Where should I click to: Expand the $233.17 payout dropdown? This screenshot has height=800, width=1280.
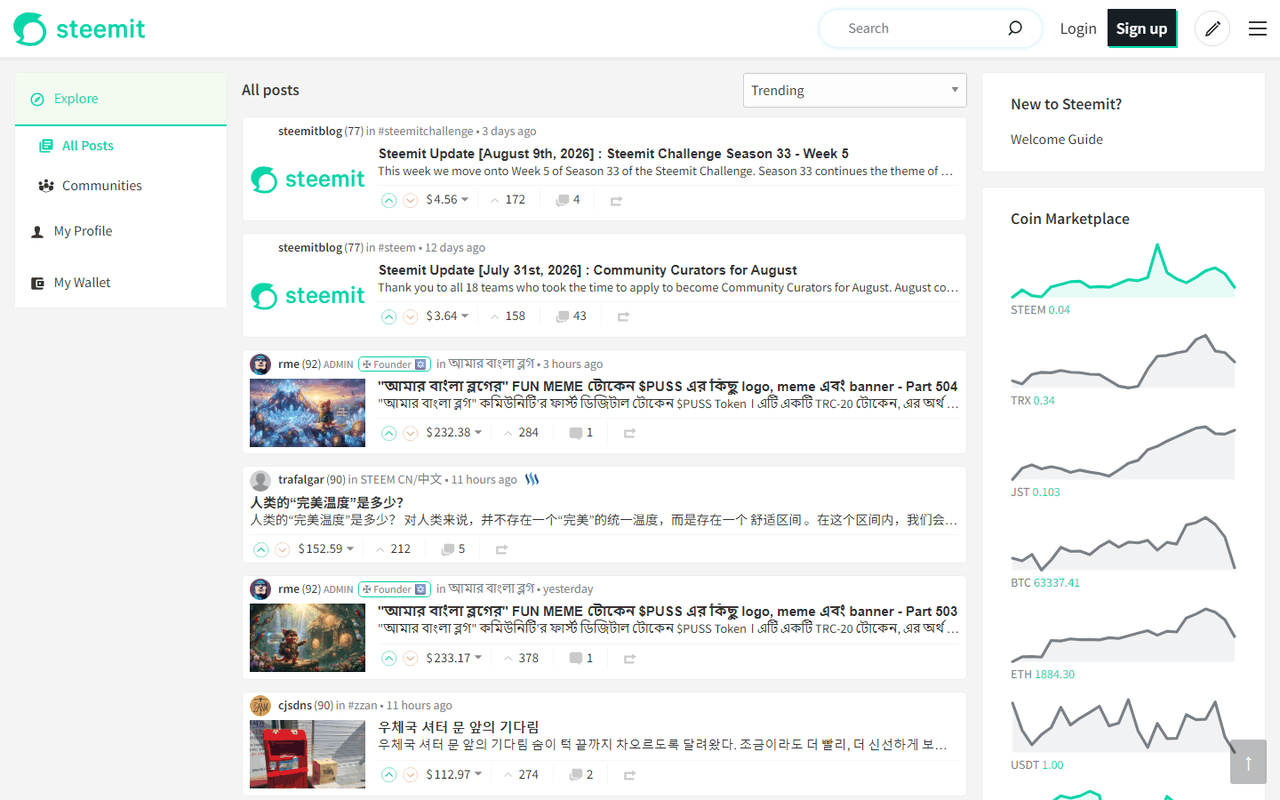pyautogui.click(x=454, y=658)
